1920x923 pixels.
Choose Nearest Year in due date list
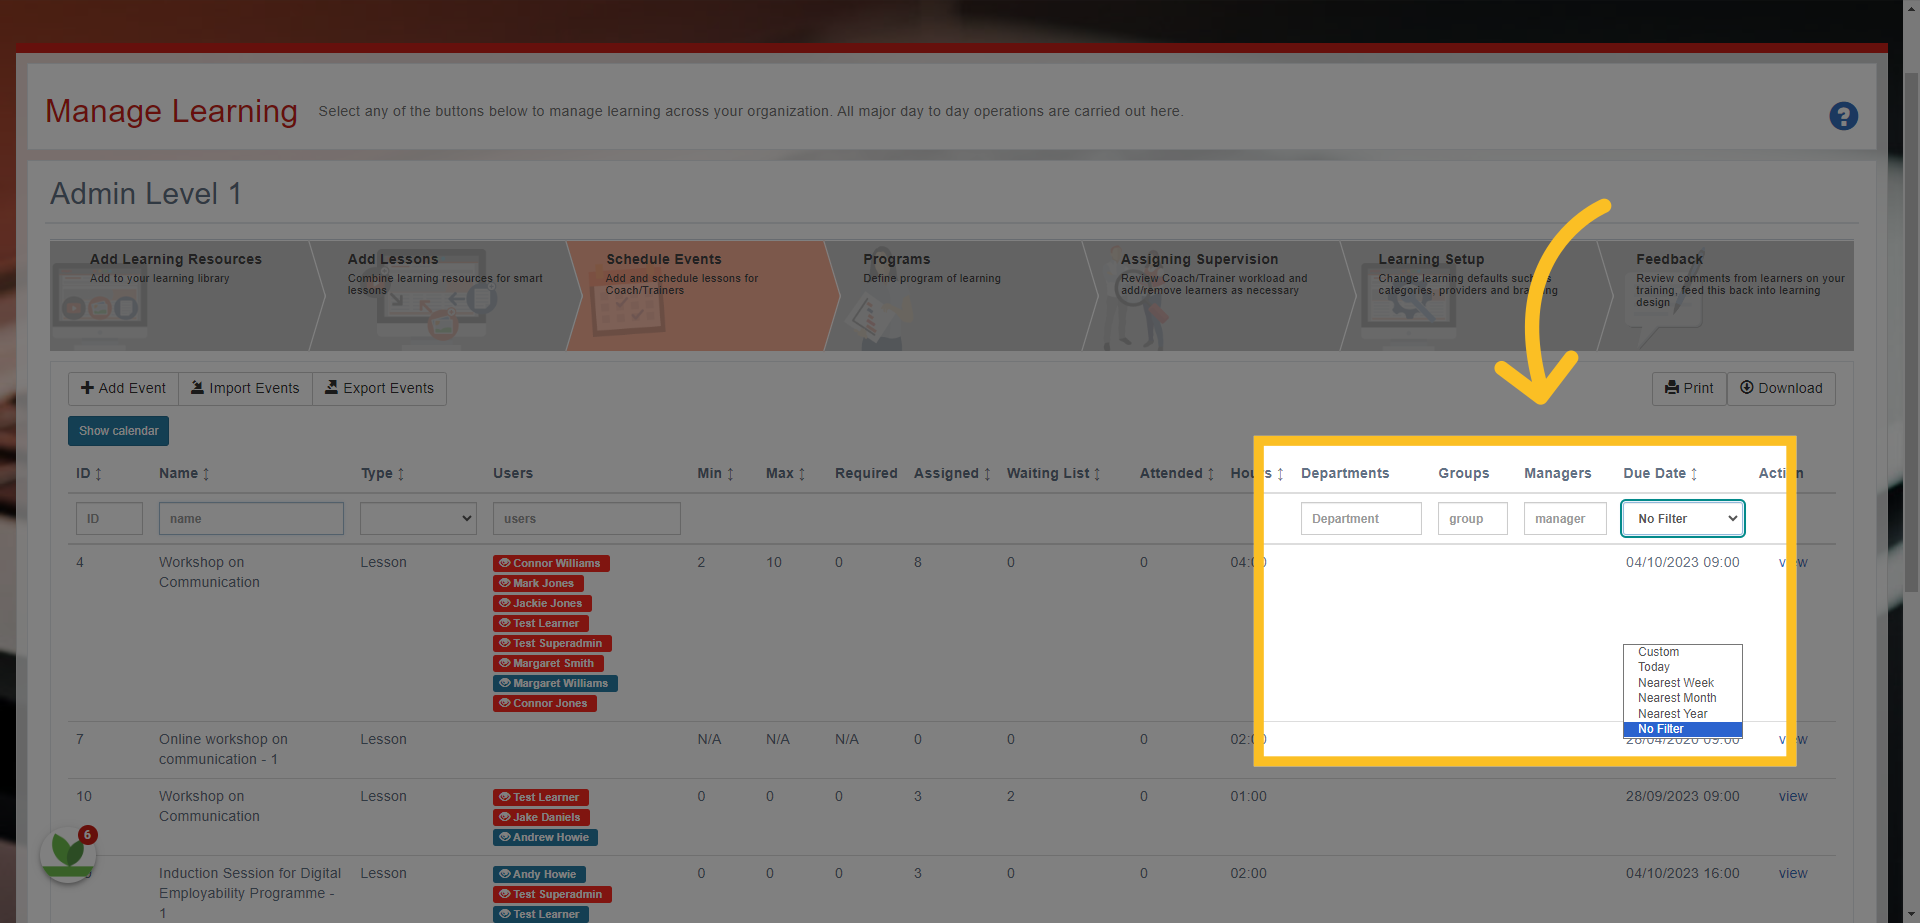pyautogui.click(x=1682, y=714)
